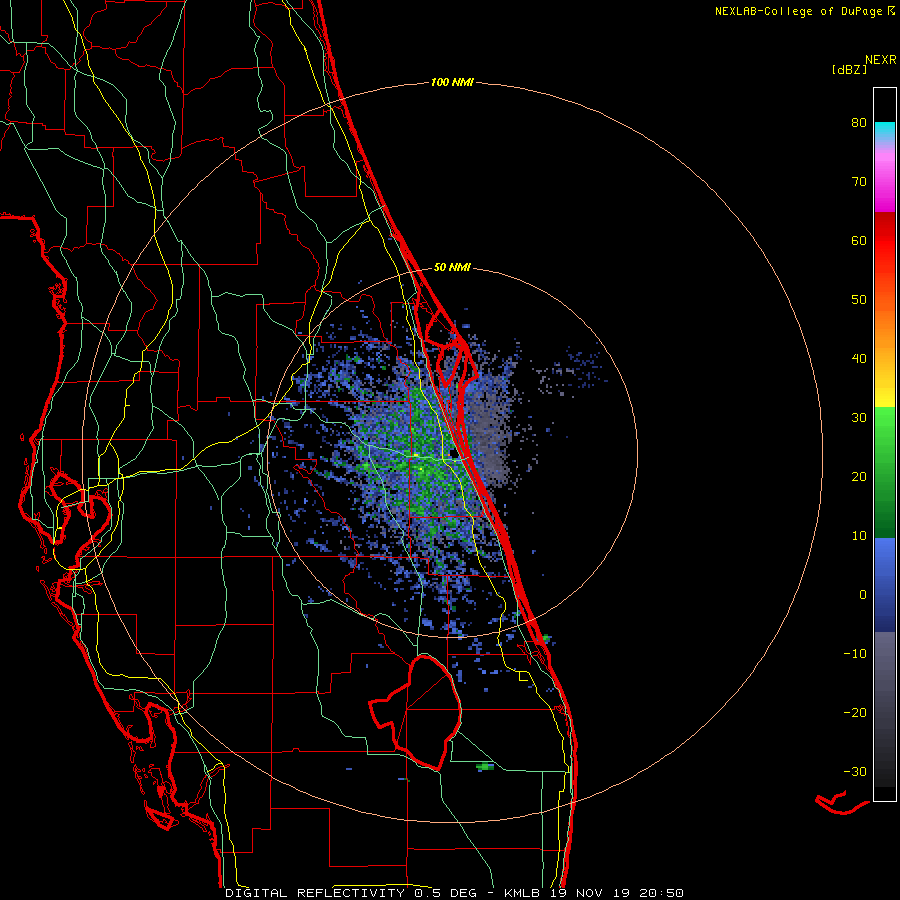Click the -30 dBZ scale value
Viewport: 900px width, 900px height.
(x=855, y=772)
